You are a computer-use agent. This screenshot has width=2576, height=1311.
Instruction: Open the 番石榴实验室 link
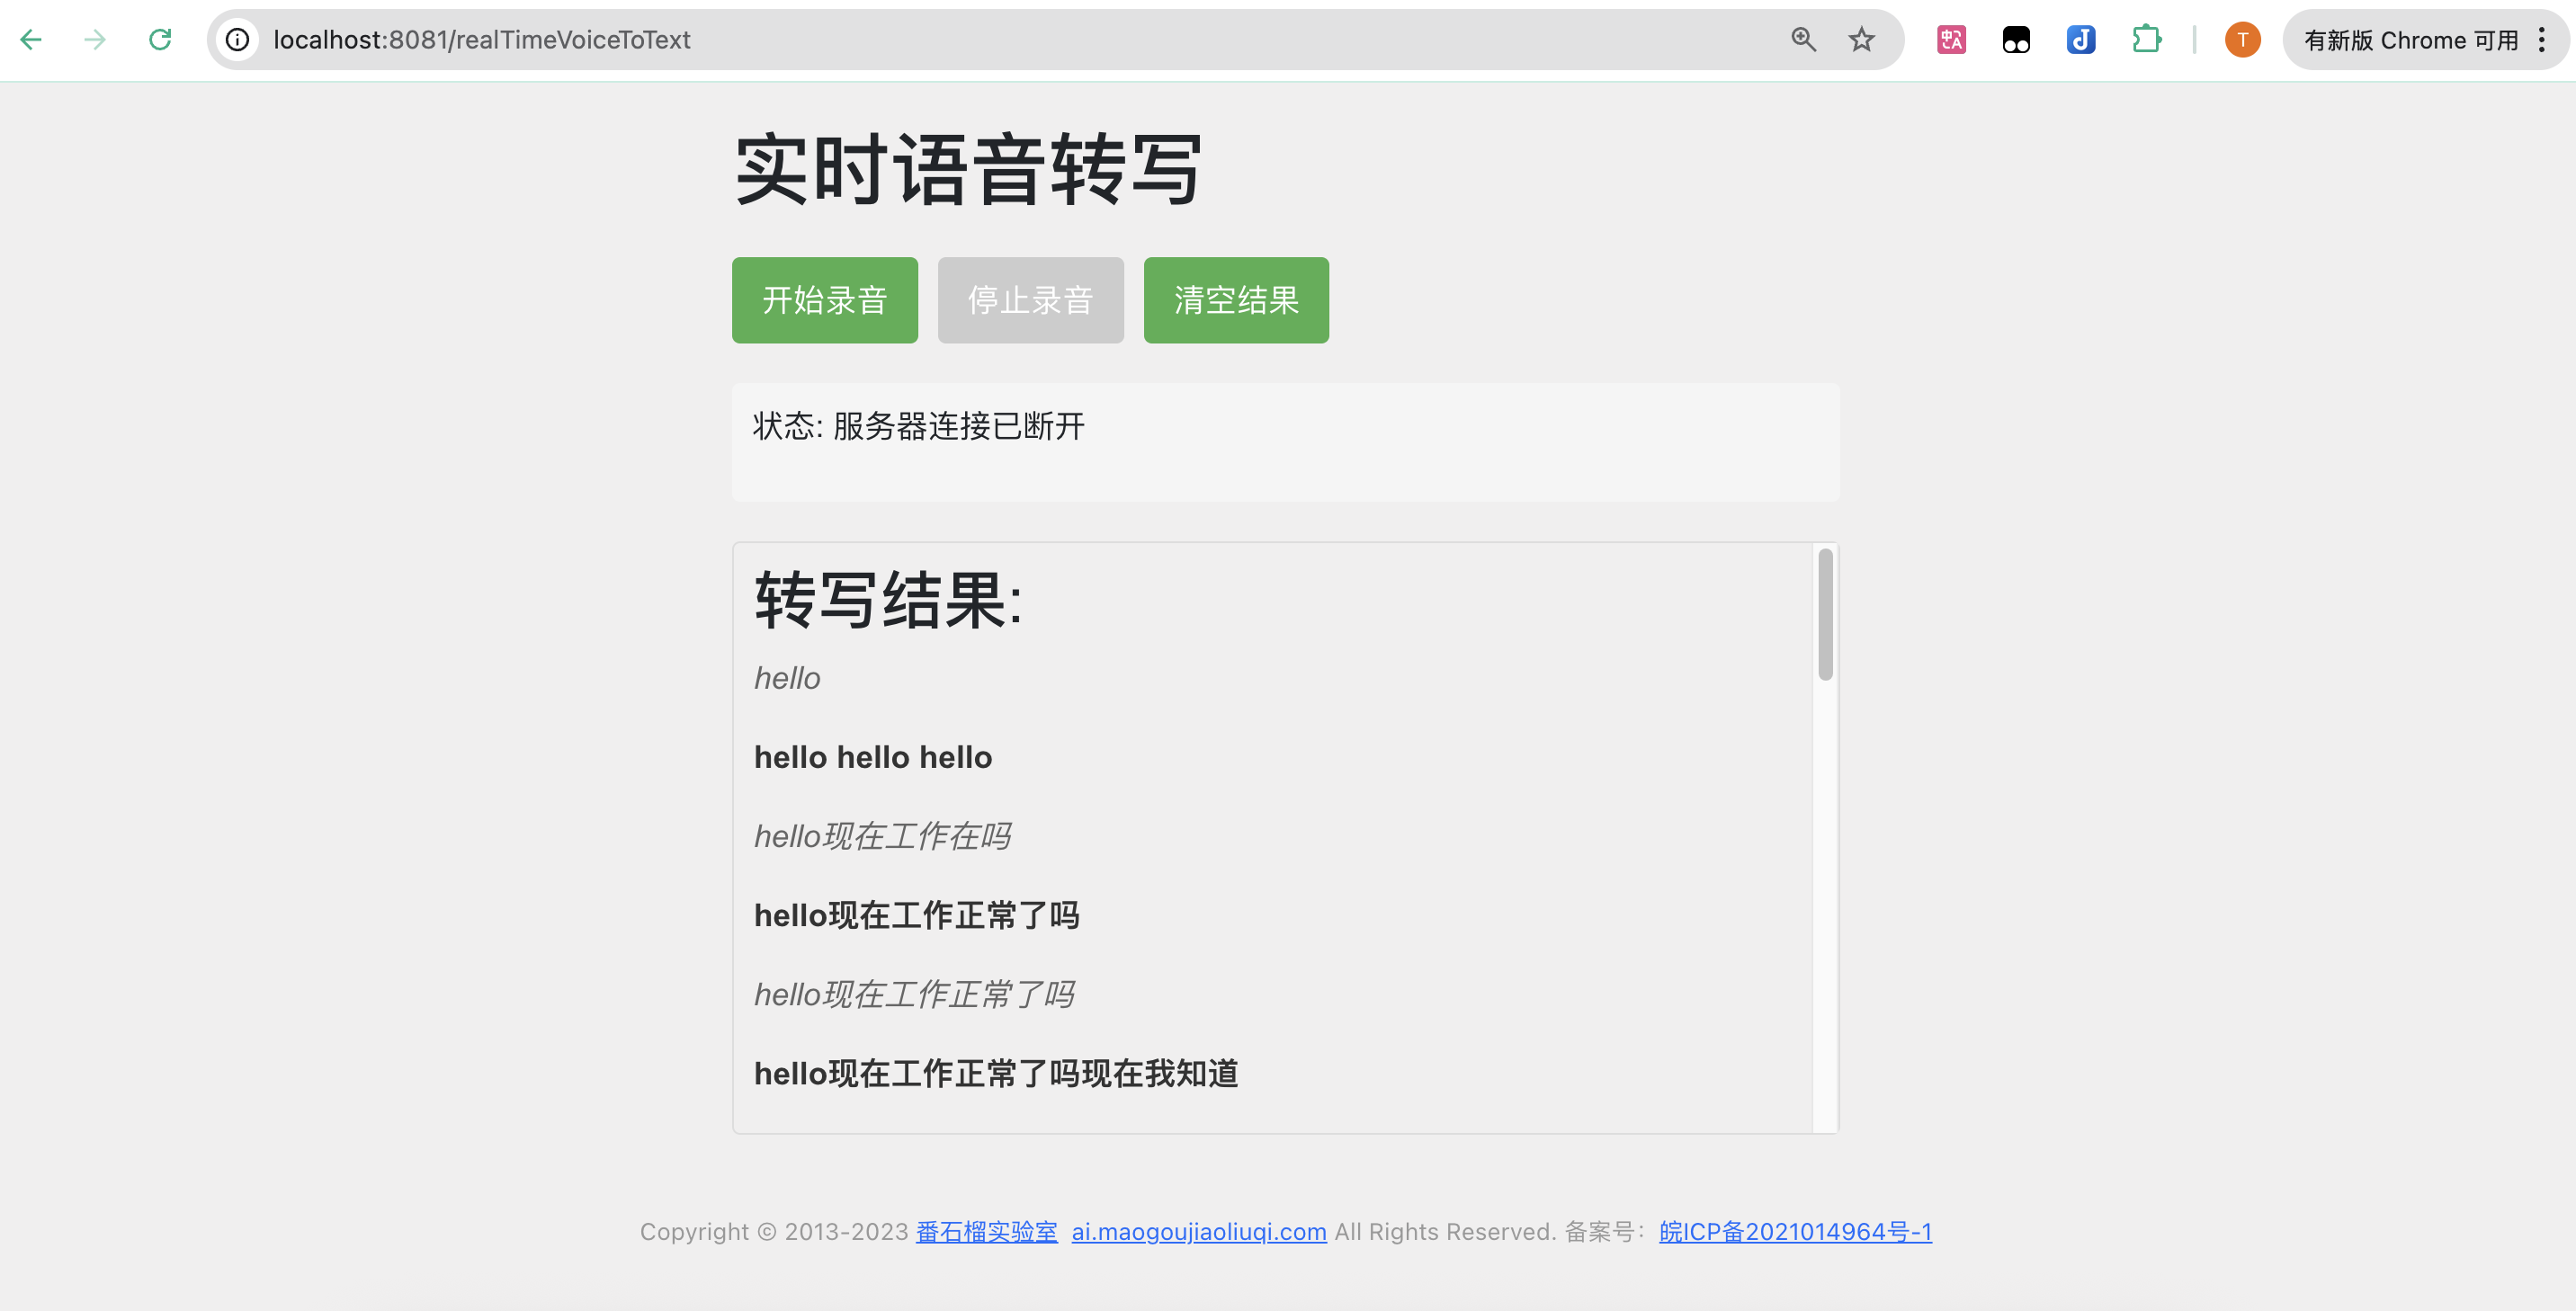tap(986, 1231)
